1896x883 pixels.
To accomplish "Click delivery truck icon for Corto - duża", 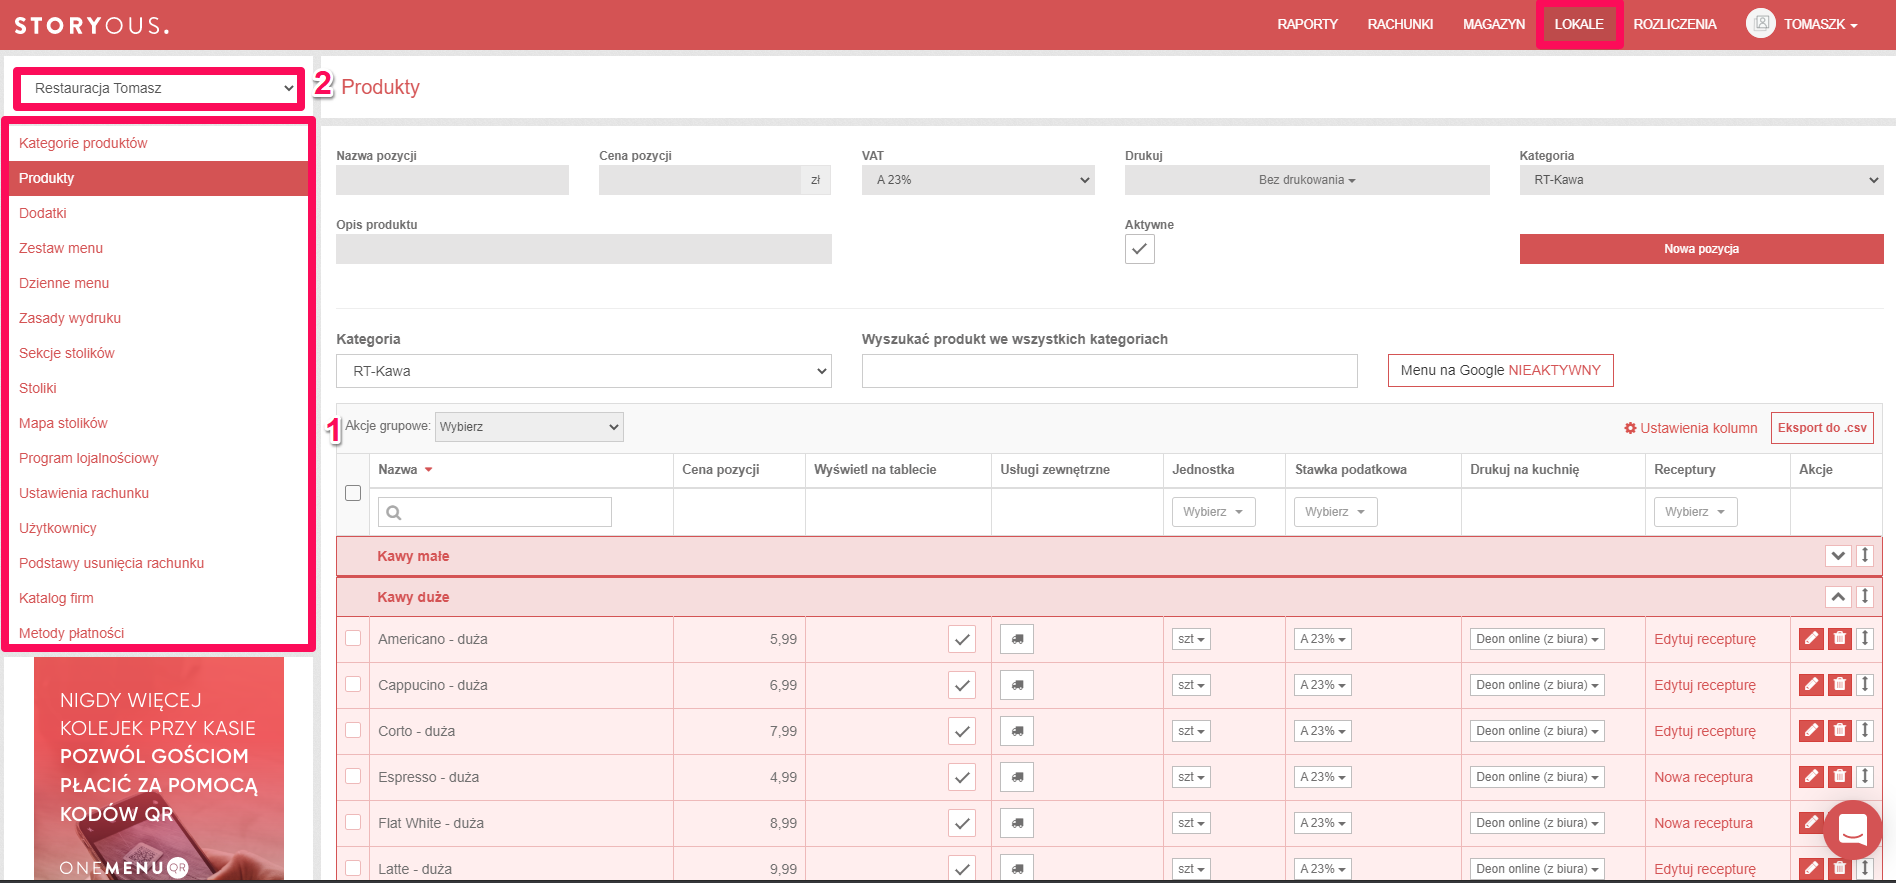I will [x=1017, y=731].
